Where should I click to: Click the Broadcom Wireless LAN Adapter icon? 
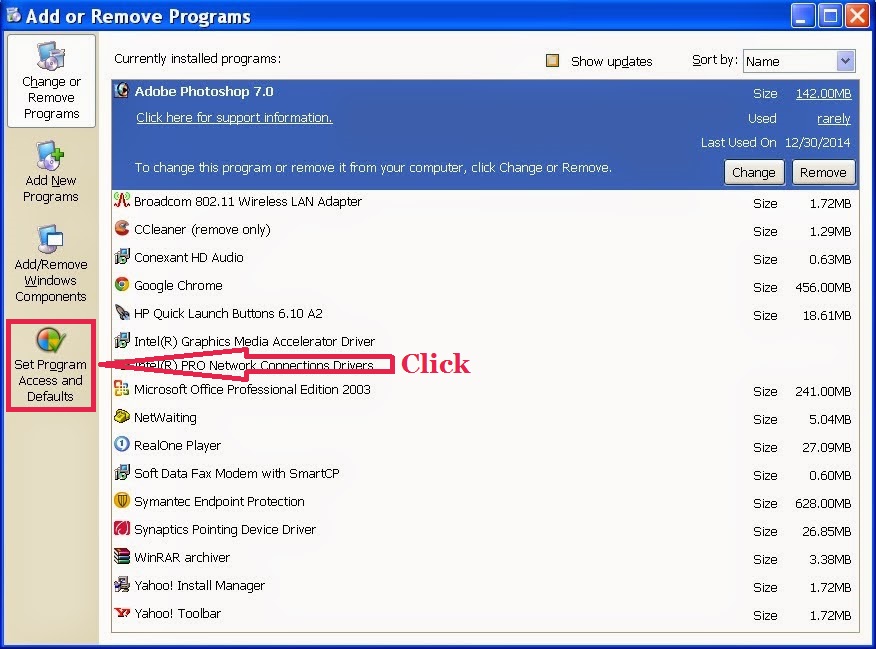click(122, 200)
